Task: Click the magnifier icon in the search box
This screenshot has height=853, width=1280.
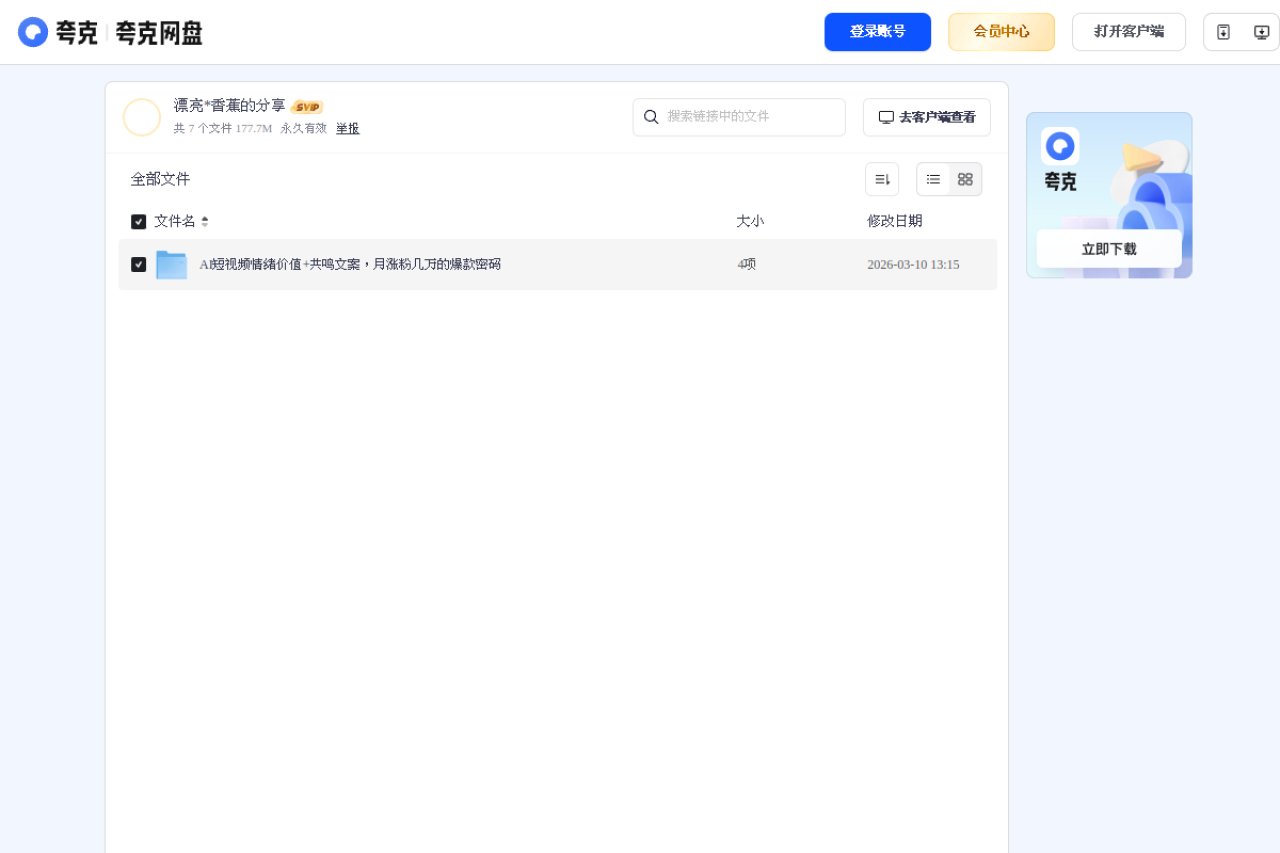Action: point(652,117)
